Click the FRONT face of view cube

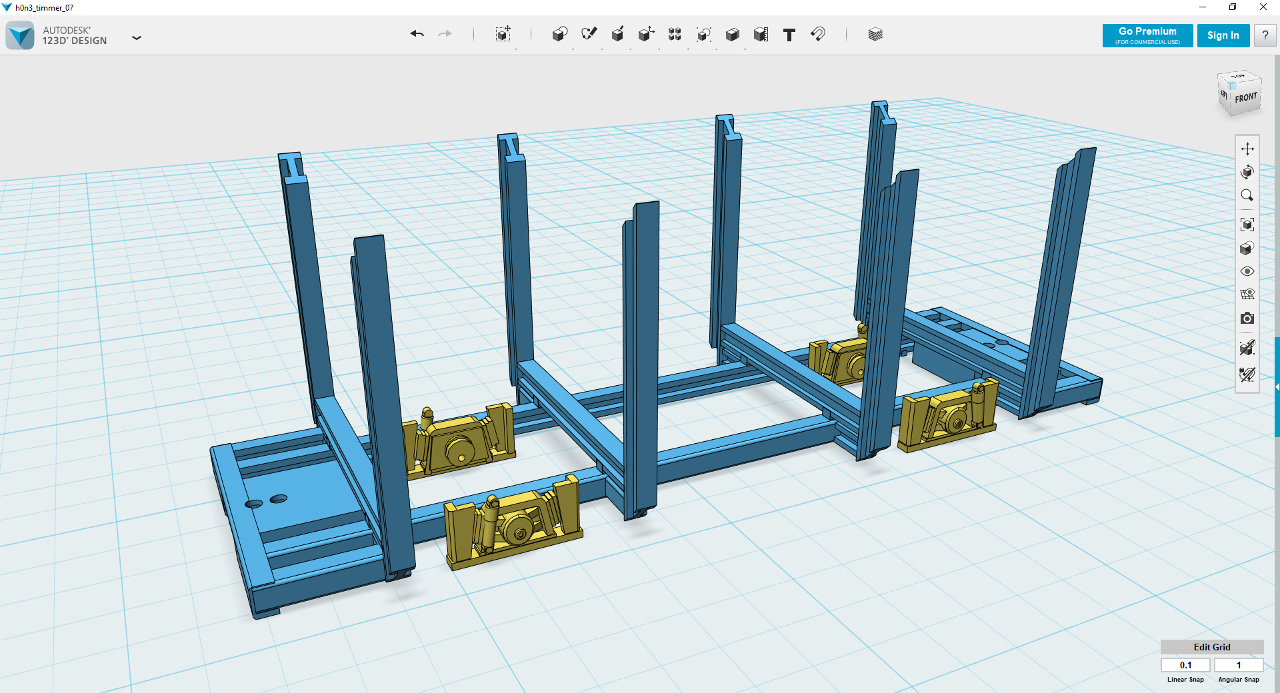[1246, 98]
